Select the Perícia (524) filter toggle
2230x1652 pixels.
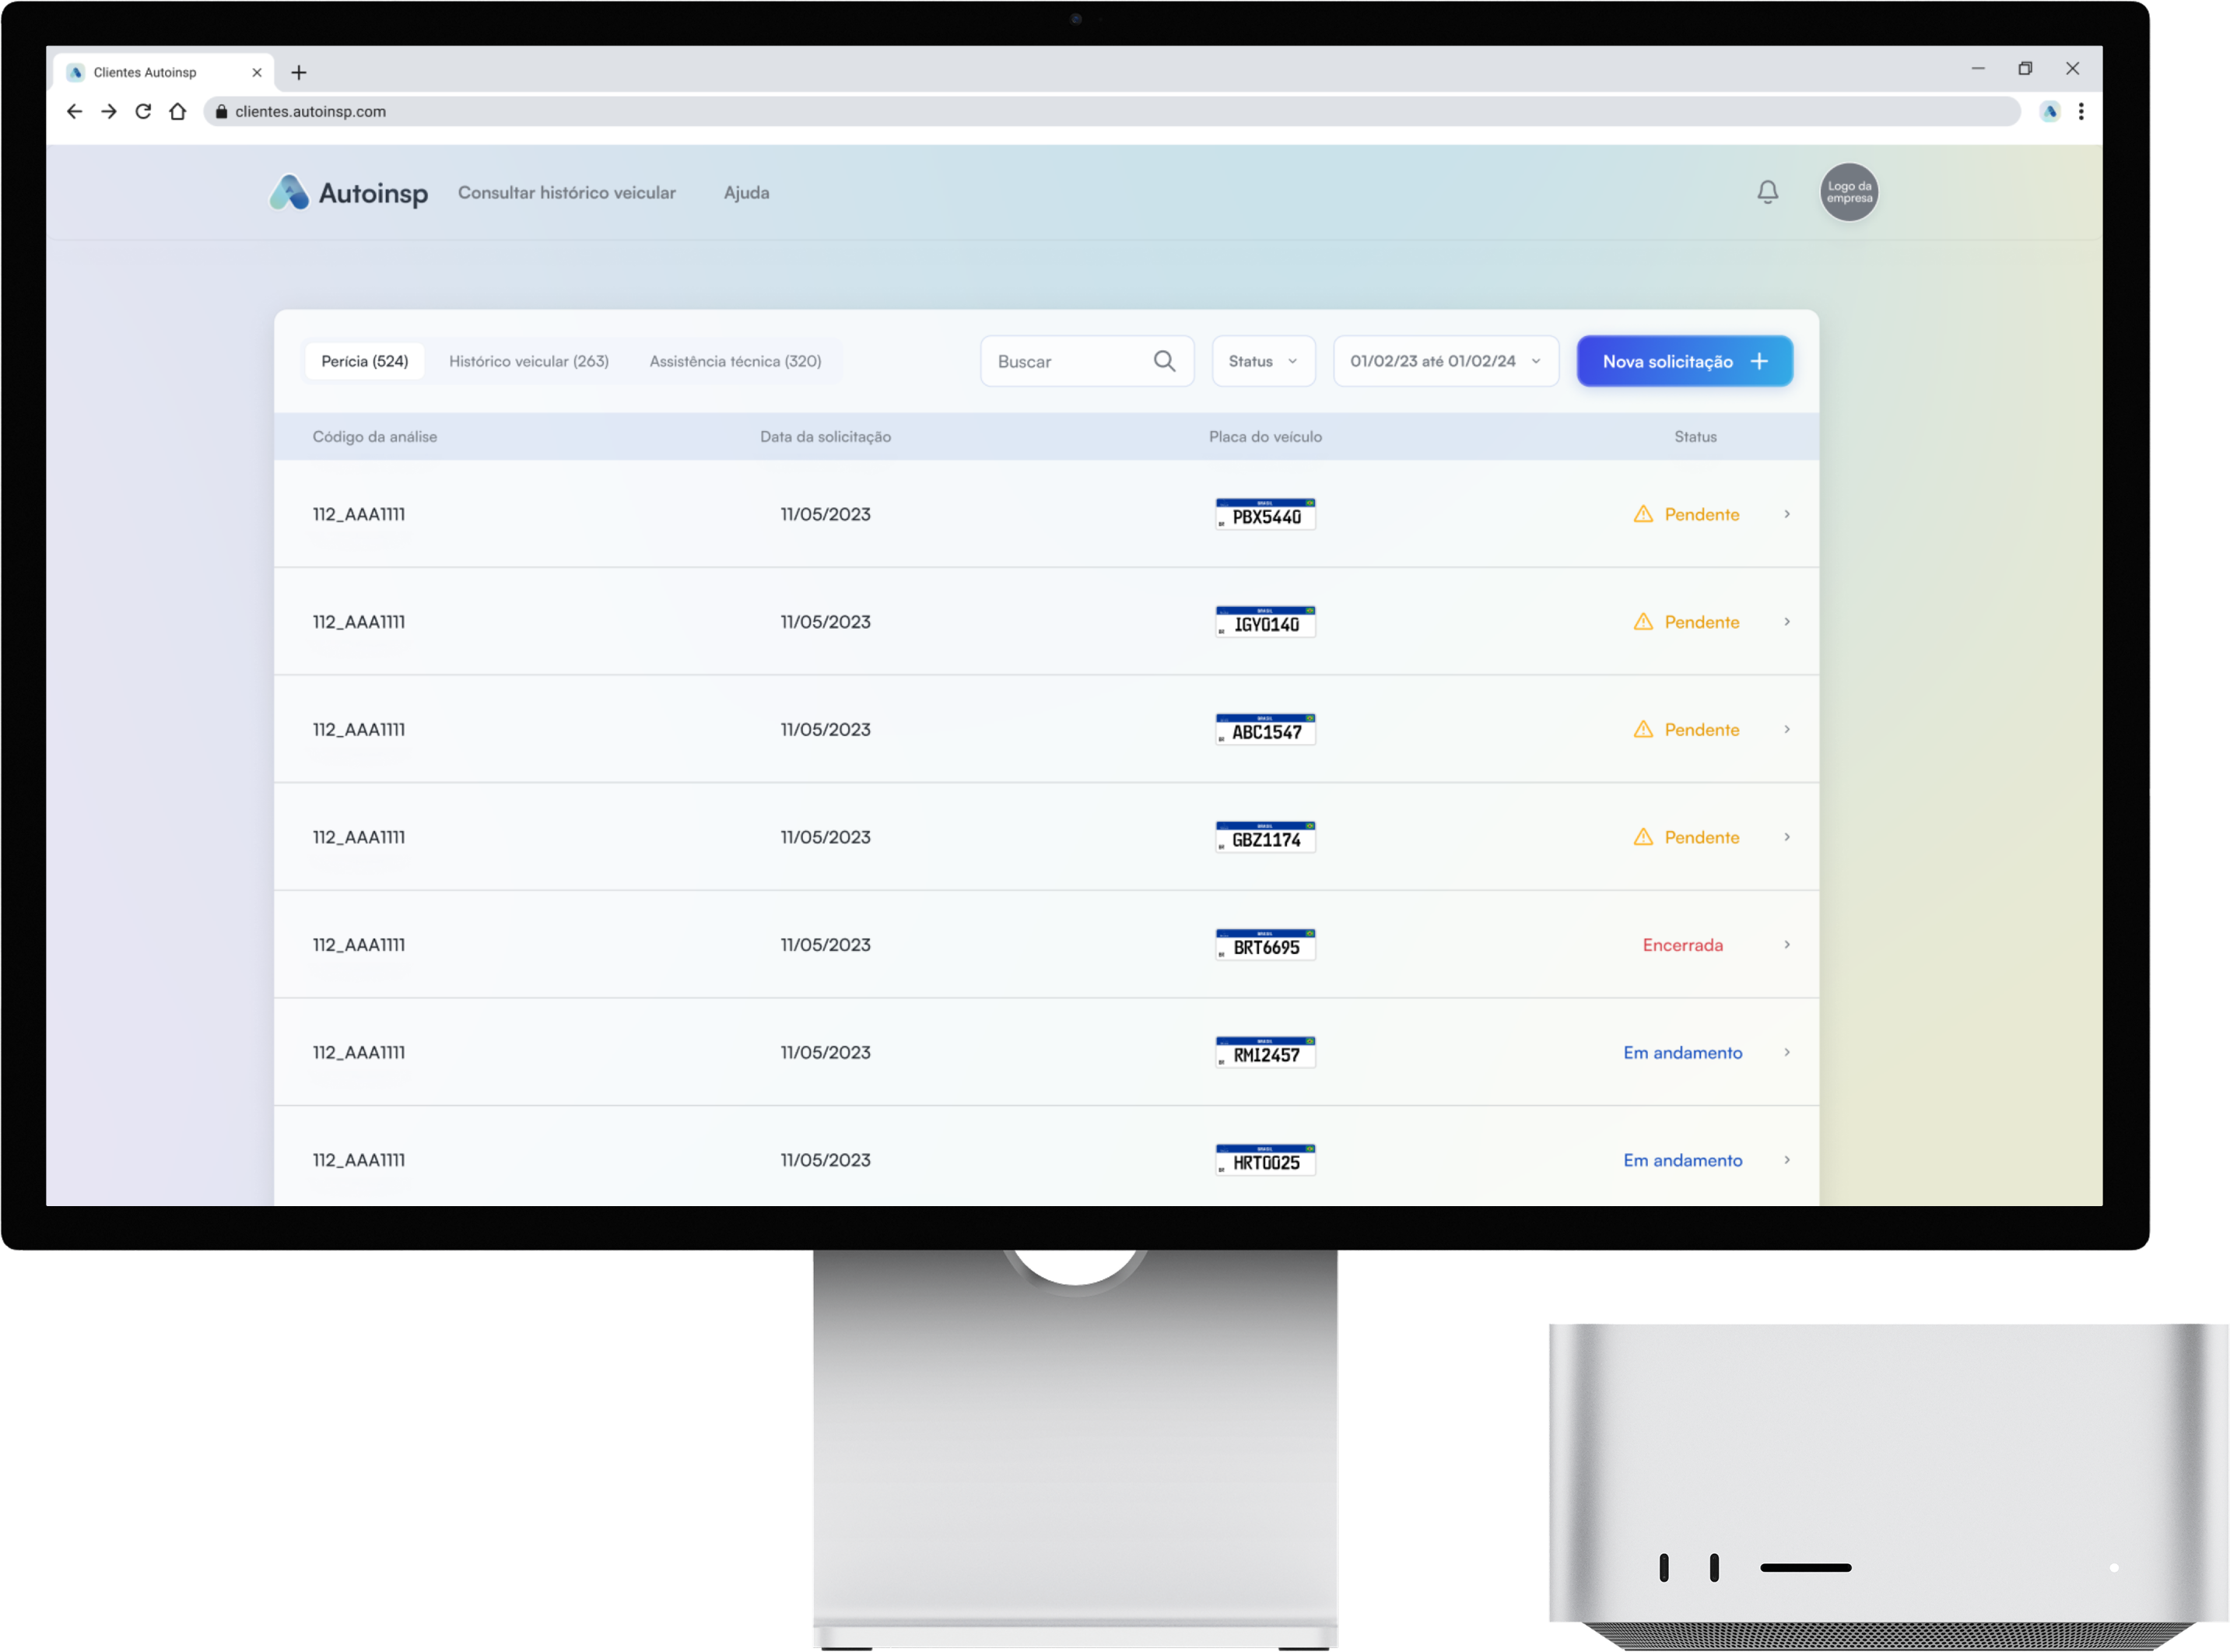[x=364, y=361]
